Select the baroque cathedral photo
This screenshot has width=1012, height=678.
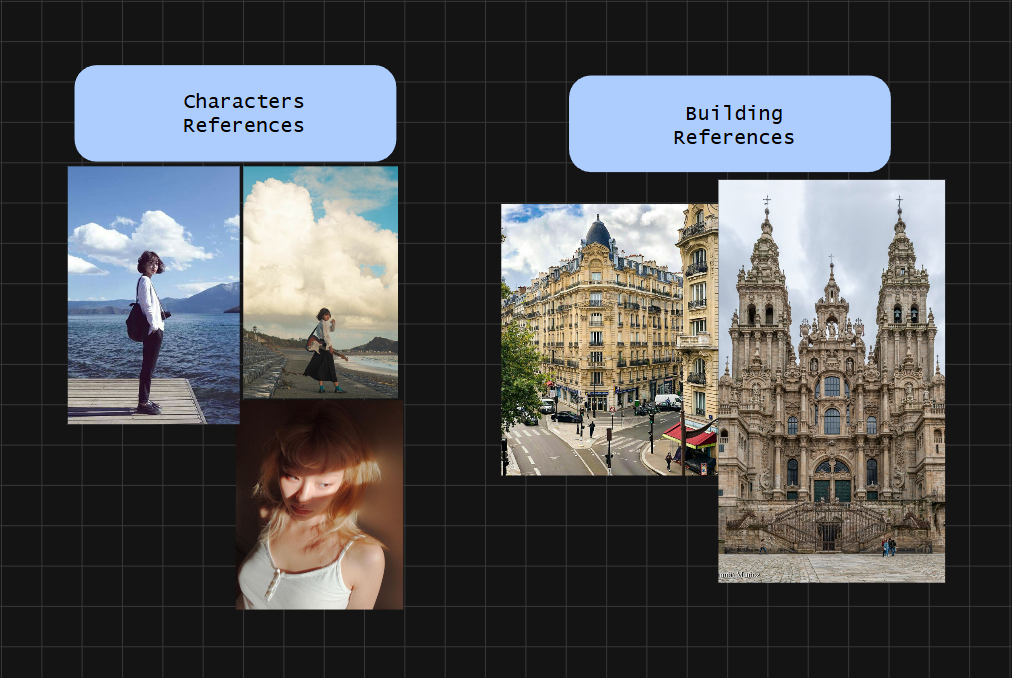pyautogui.click(x=831, y=380)
